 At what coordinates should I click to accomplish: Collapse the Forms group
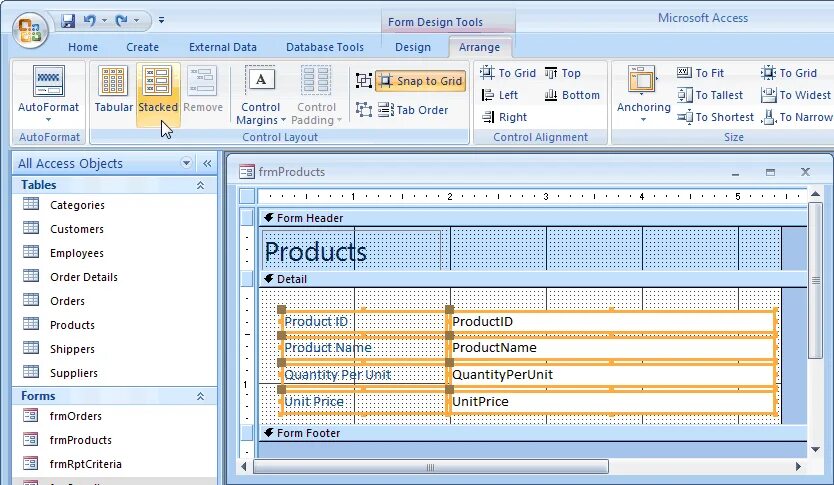pos(201,396)
